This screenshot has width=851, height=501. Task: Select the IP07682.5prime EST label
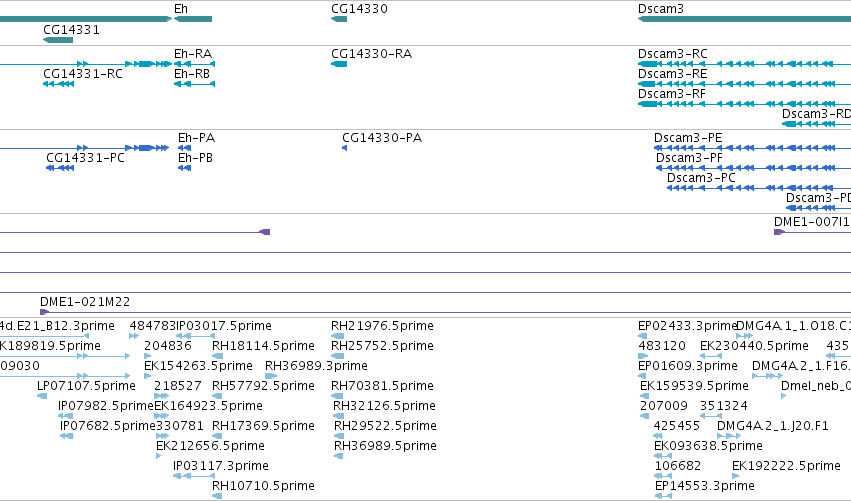(107, 426)
